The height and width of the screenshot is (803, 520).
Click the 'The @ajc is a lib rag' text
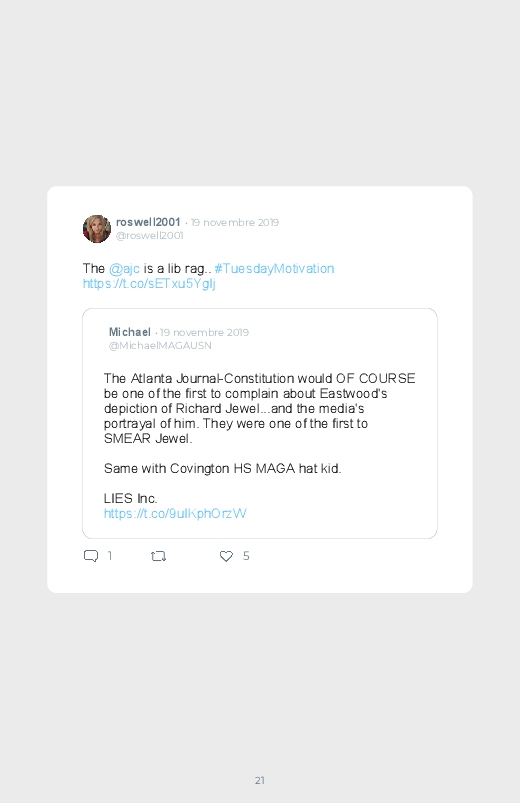[x=147, y=268]
